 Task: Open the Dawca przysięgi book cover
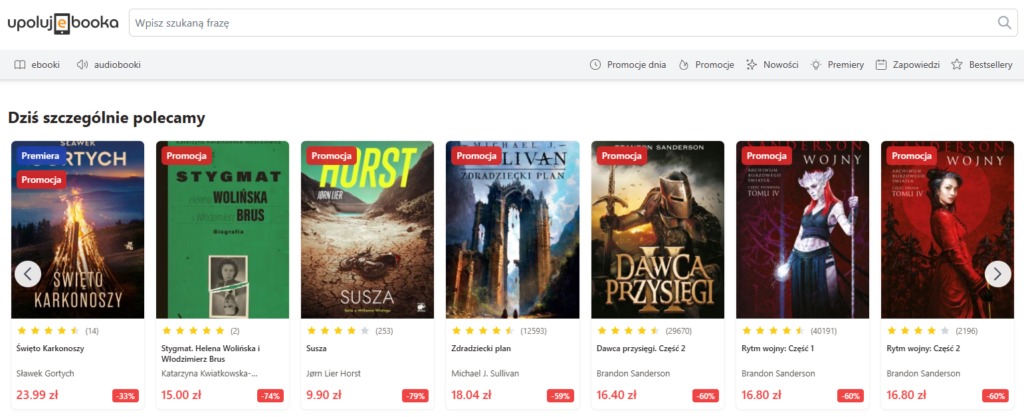658,230
